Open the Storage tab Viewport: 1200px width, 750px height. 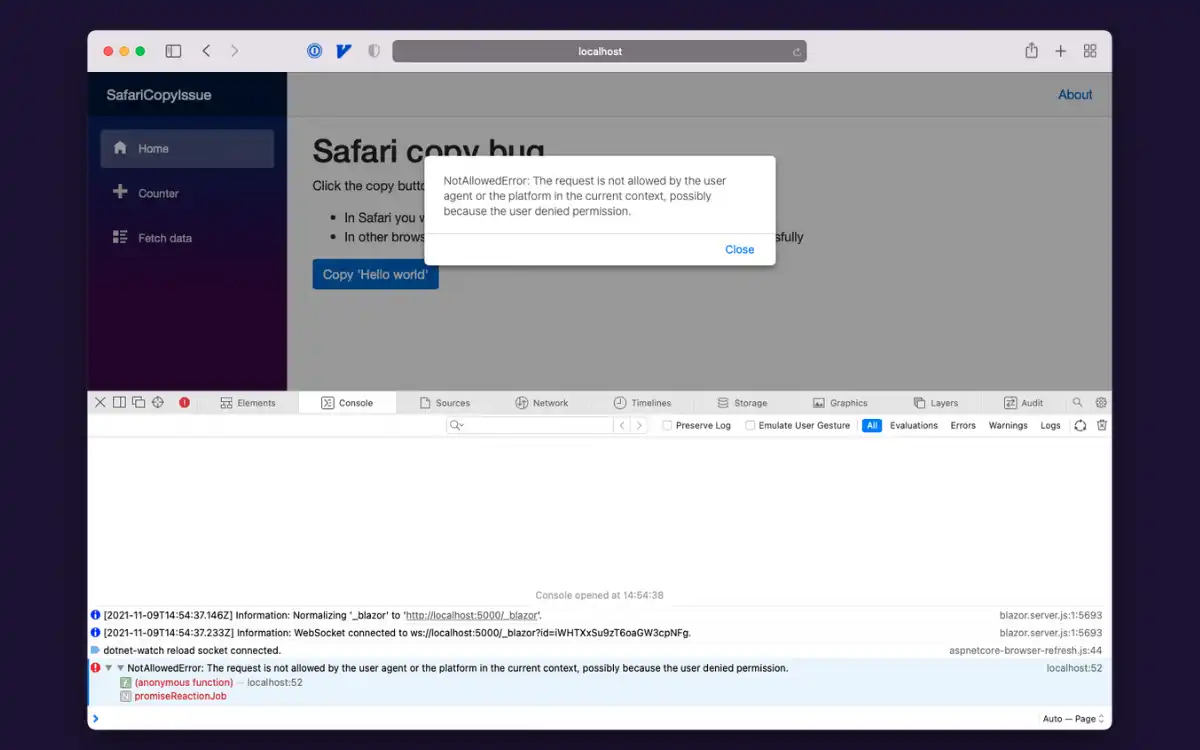click(x=743, y=403)
